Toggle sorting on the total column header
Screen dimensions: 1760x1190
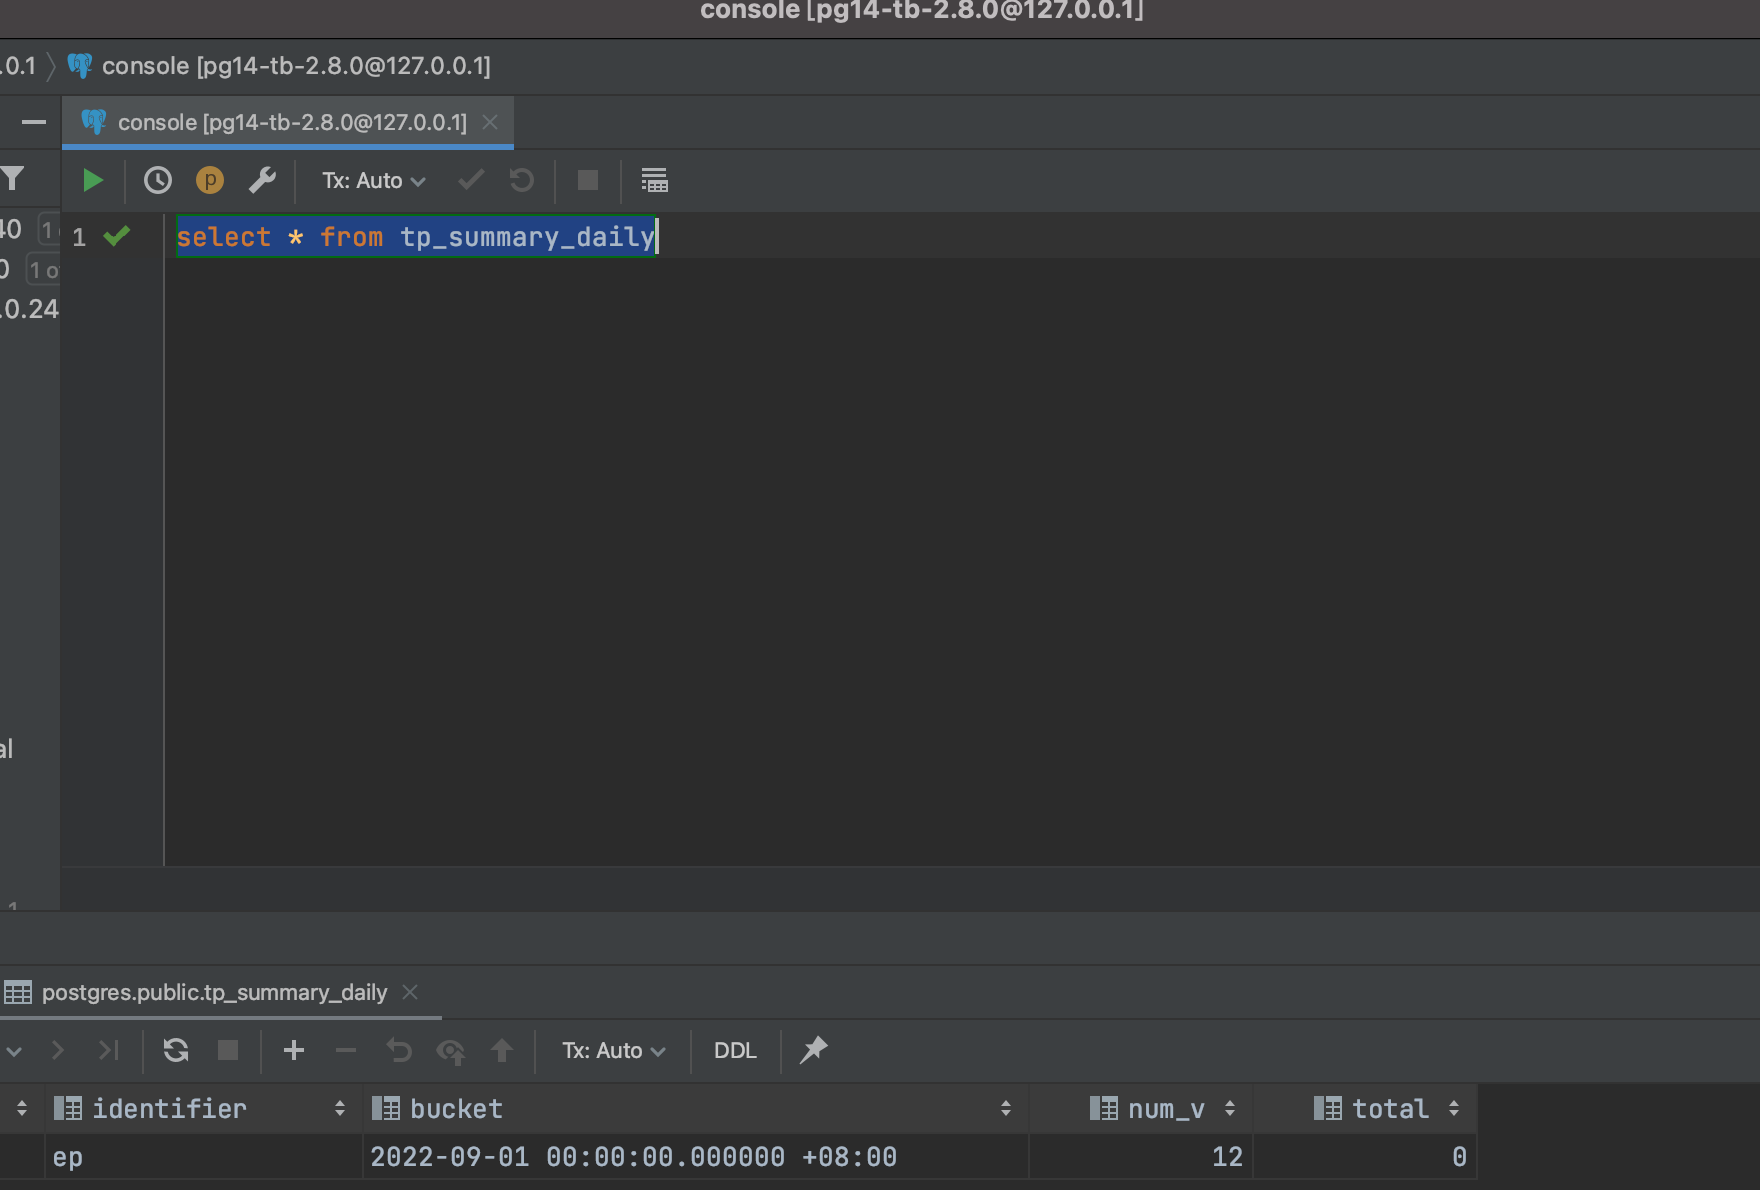point(1456,1108)
